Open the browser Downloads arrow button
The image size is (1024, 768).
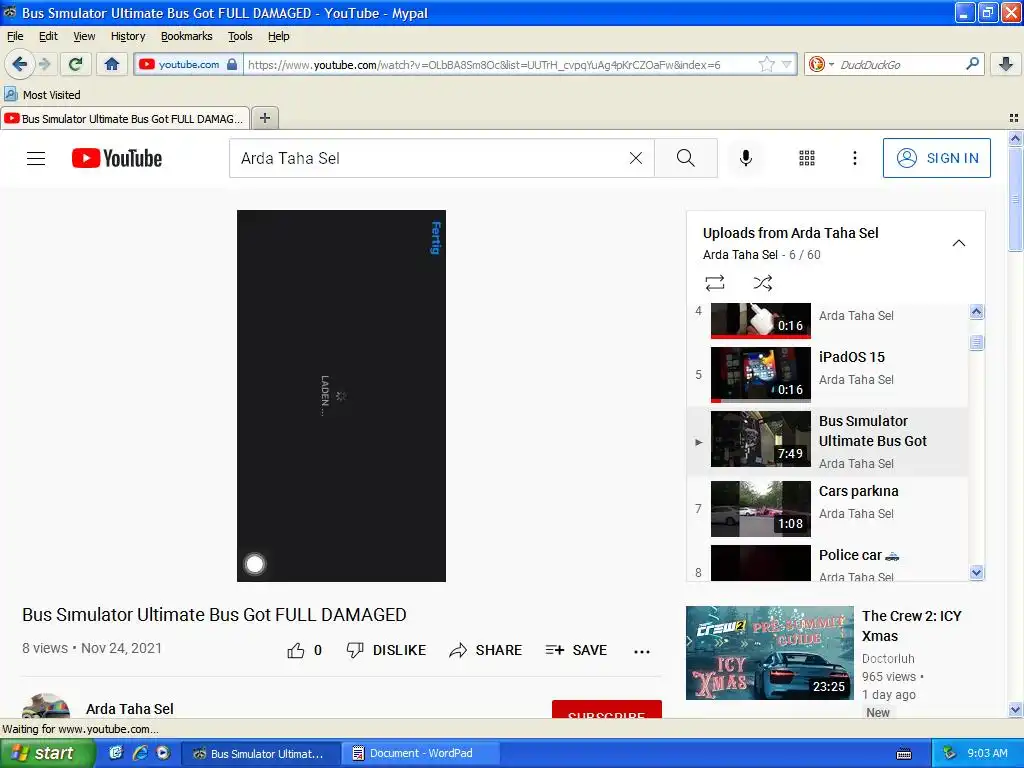tap(1006, 64)
